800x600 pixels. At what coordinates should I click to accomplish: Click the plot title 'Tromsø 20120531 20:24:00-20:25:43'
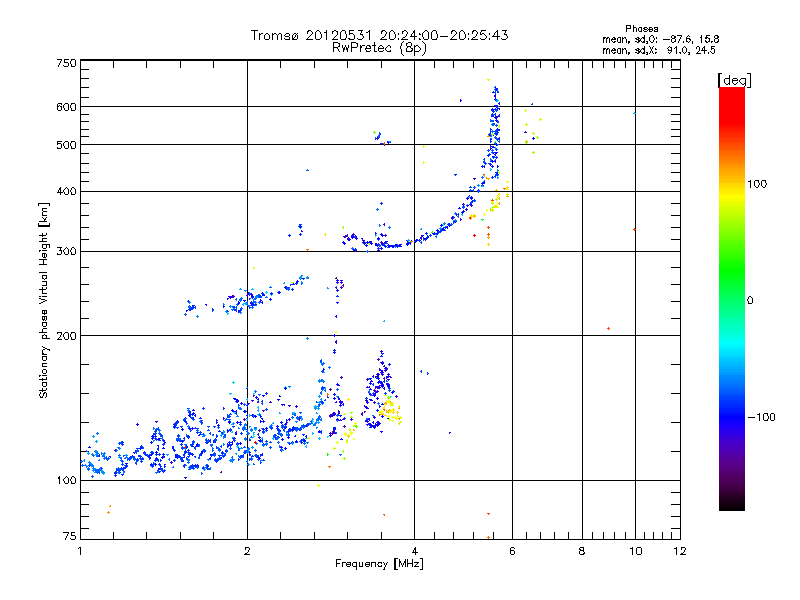(379, 35)
